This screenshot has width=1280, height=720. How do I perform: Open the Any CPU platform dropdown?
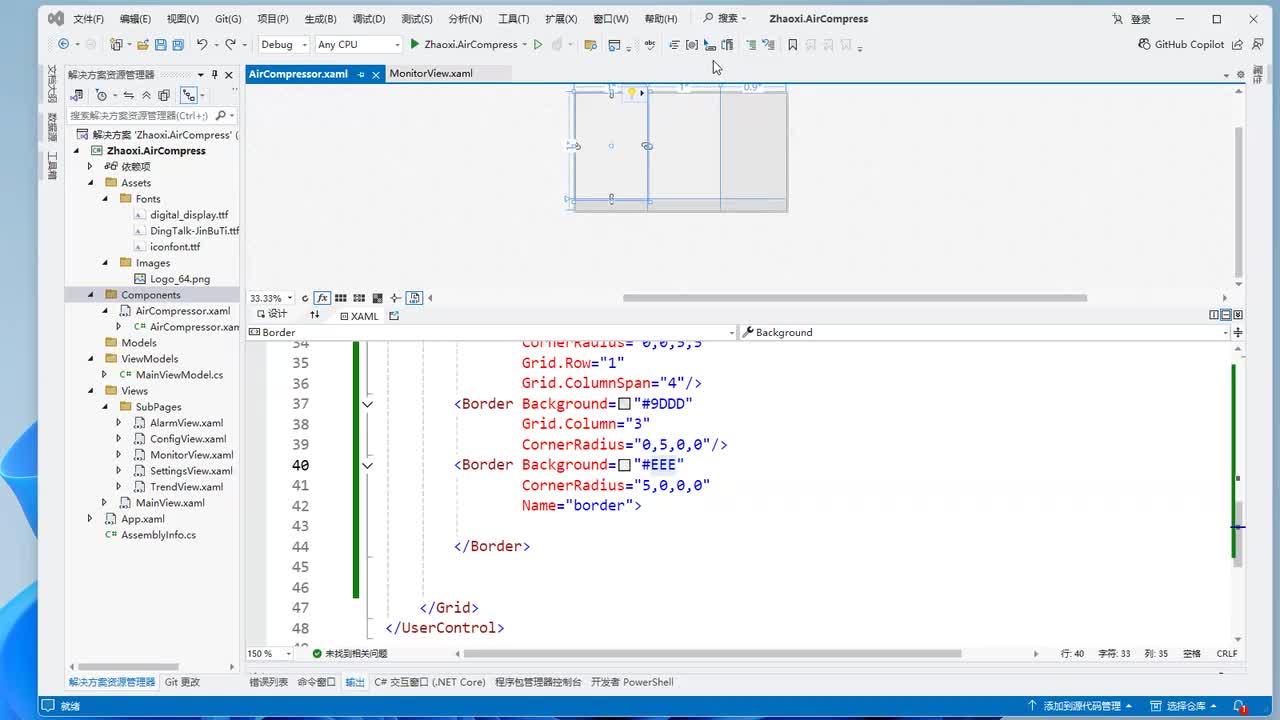click(357, 44)
